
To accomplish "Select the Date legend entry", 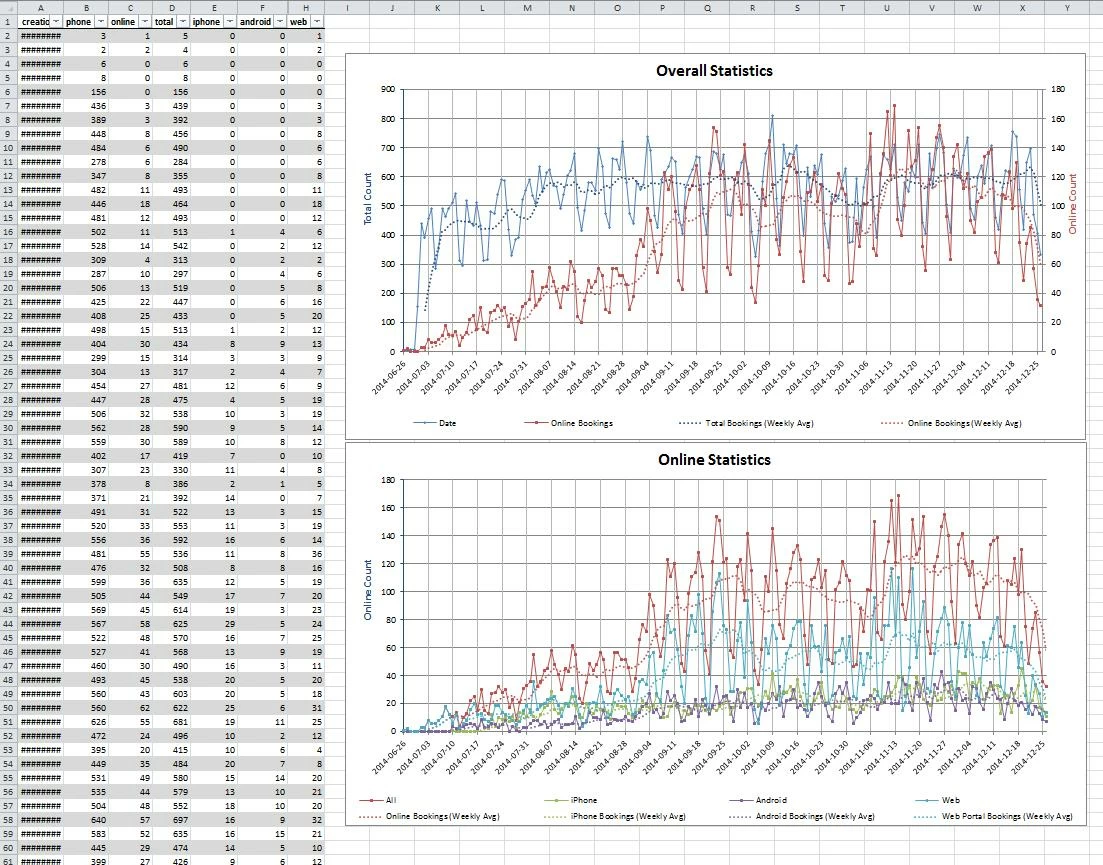I will [x=435, y=423].
